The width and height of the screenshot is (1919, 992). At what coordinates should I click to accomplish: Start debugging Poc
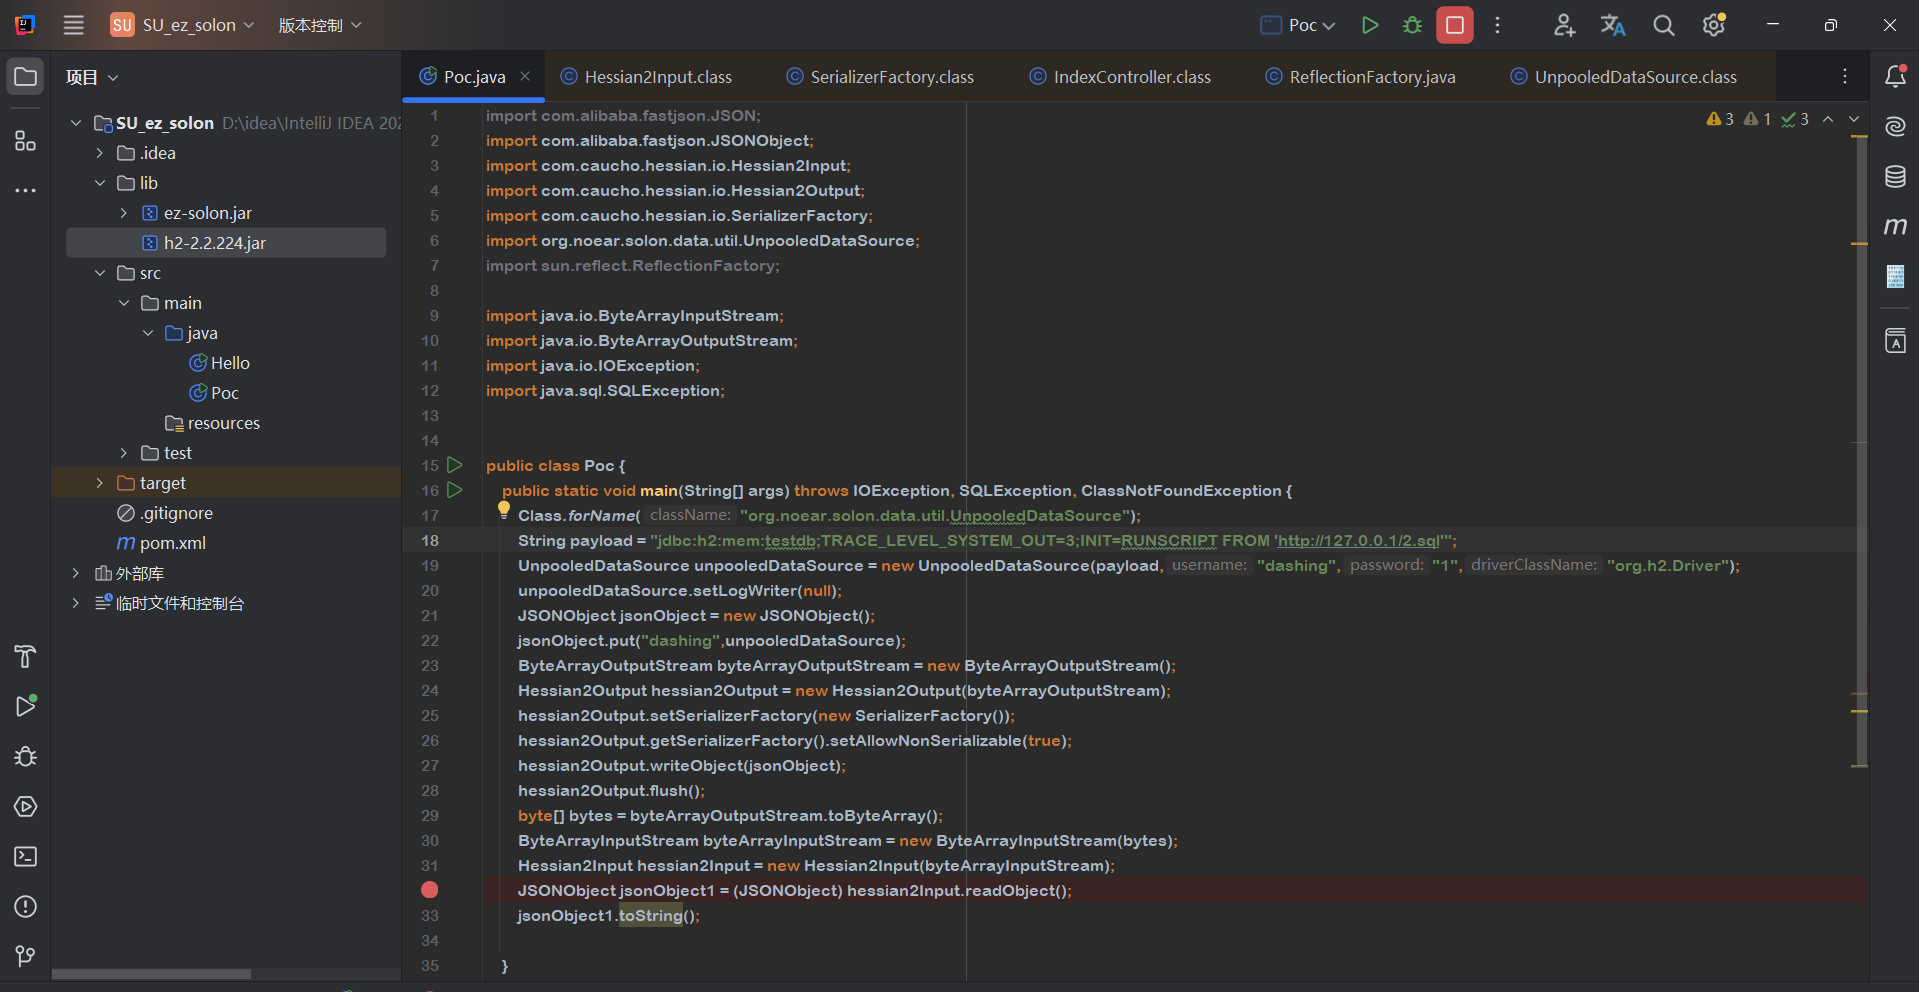[x=1412, y=25]
